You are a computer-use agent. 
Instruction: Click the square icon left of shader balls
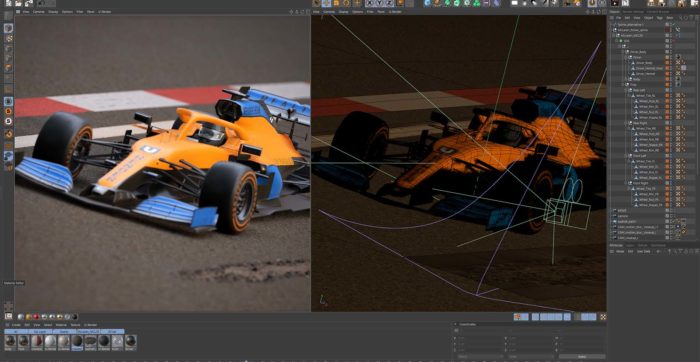(x=8, y=316)
